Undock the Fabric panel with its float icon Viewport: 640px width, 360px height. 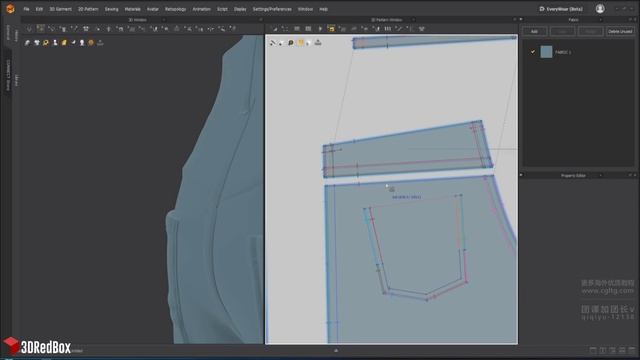(x=630, y=20)
